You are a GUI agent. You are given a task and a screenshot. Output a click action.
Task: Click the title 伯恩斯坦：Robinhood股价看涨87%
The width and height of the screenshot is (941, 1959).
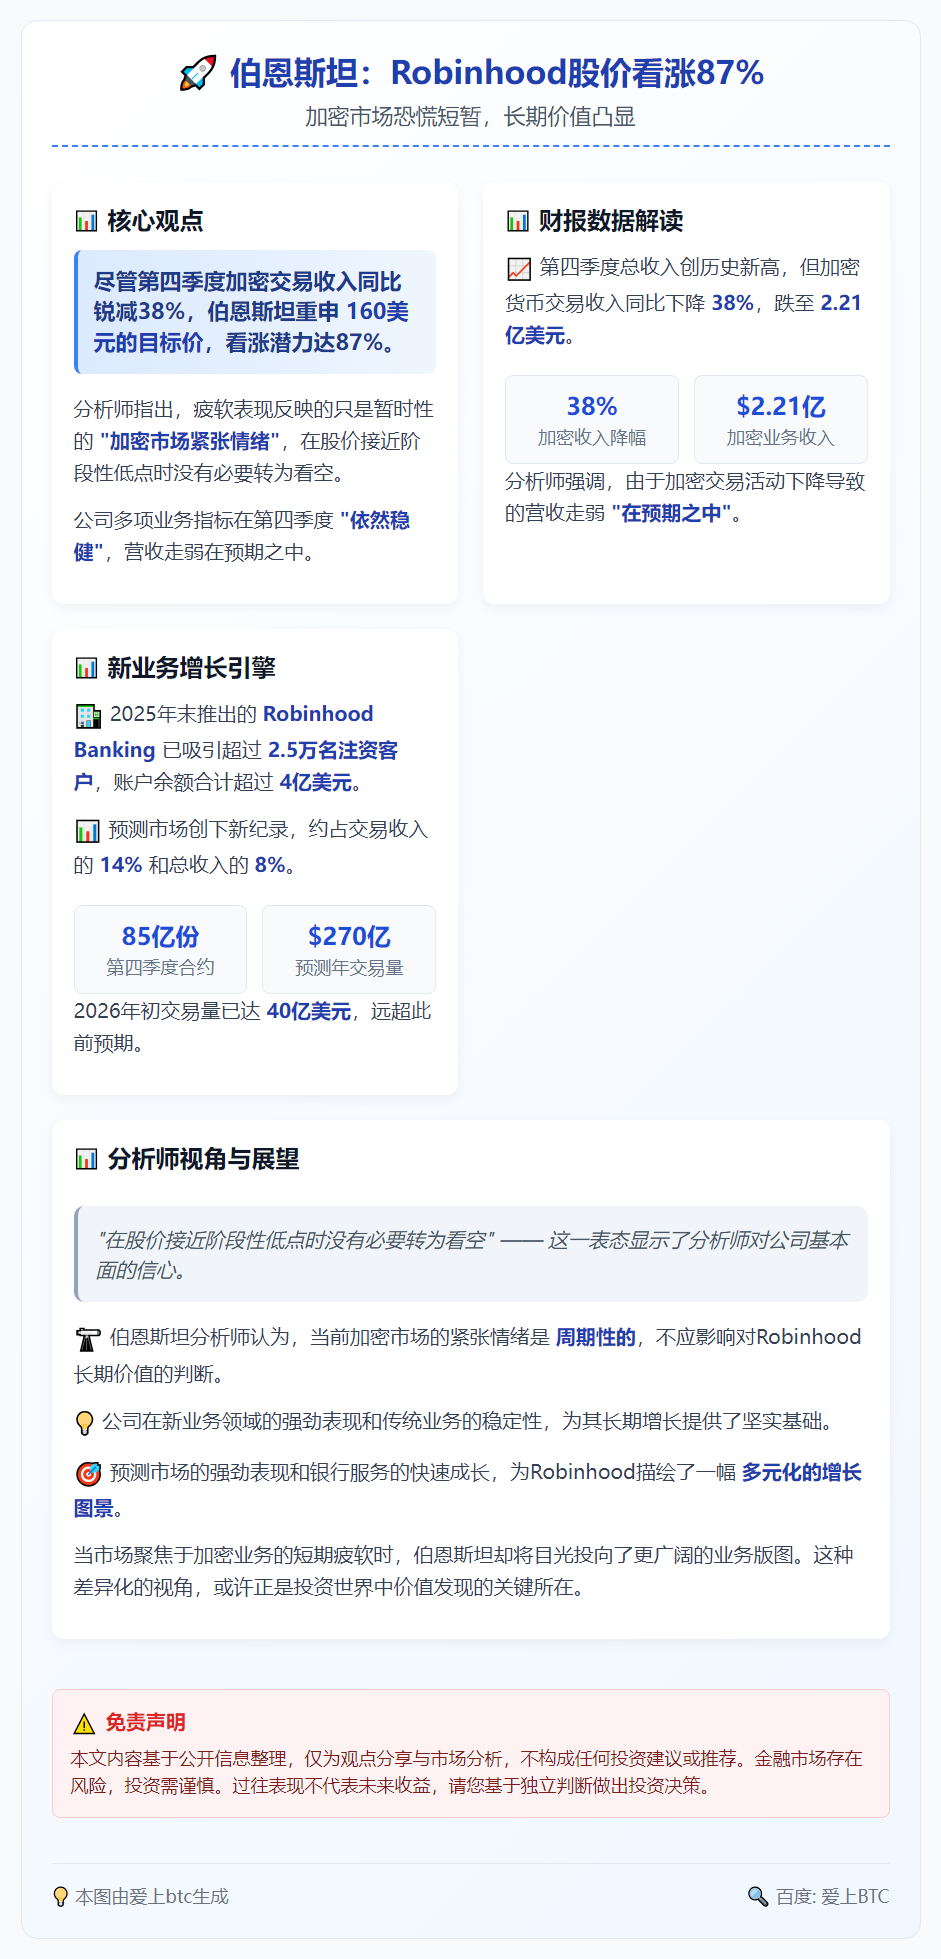pyautogui.click(x=497, y=73)
